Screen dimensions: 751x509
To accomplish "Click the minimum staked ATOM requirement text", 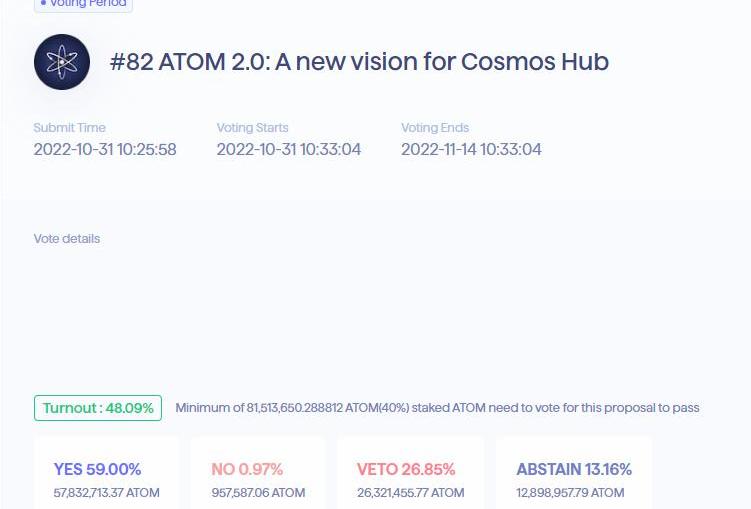I will (437, 408).
